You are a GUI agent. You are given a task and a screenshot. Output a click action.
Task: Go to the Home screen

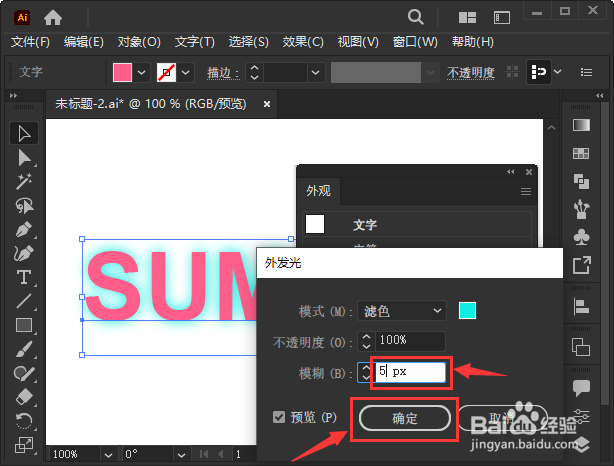click(53, 18)
